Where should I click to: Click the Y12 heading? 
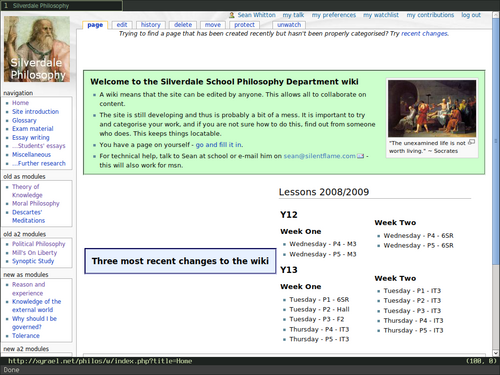289,215
